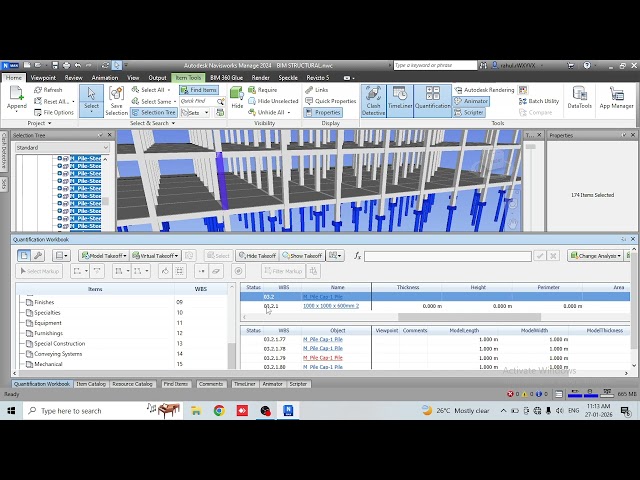Toggle the Properties window button
Viewport: 640px width, 480px height.
[323, 112]
